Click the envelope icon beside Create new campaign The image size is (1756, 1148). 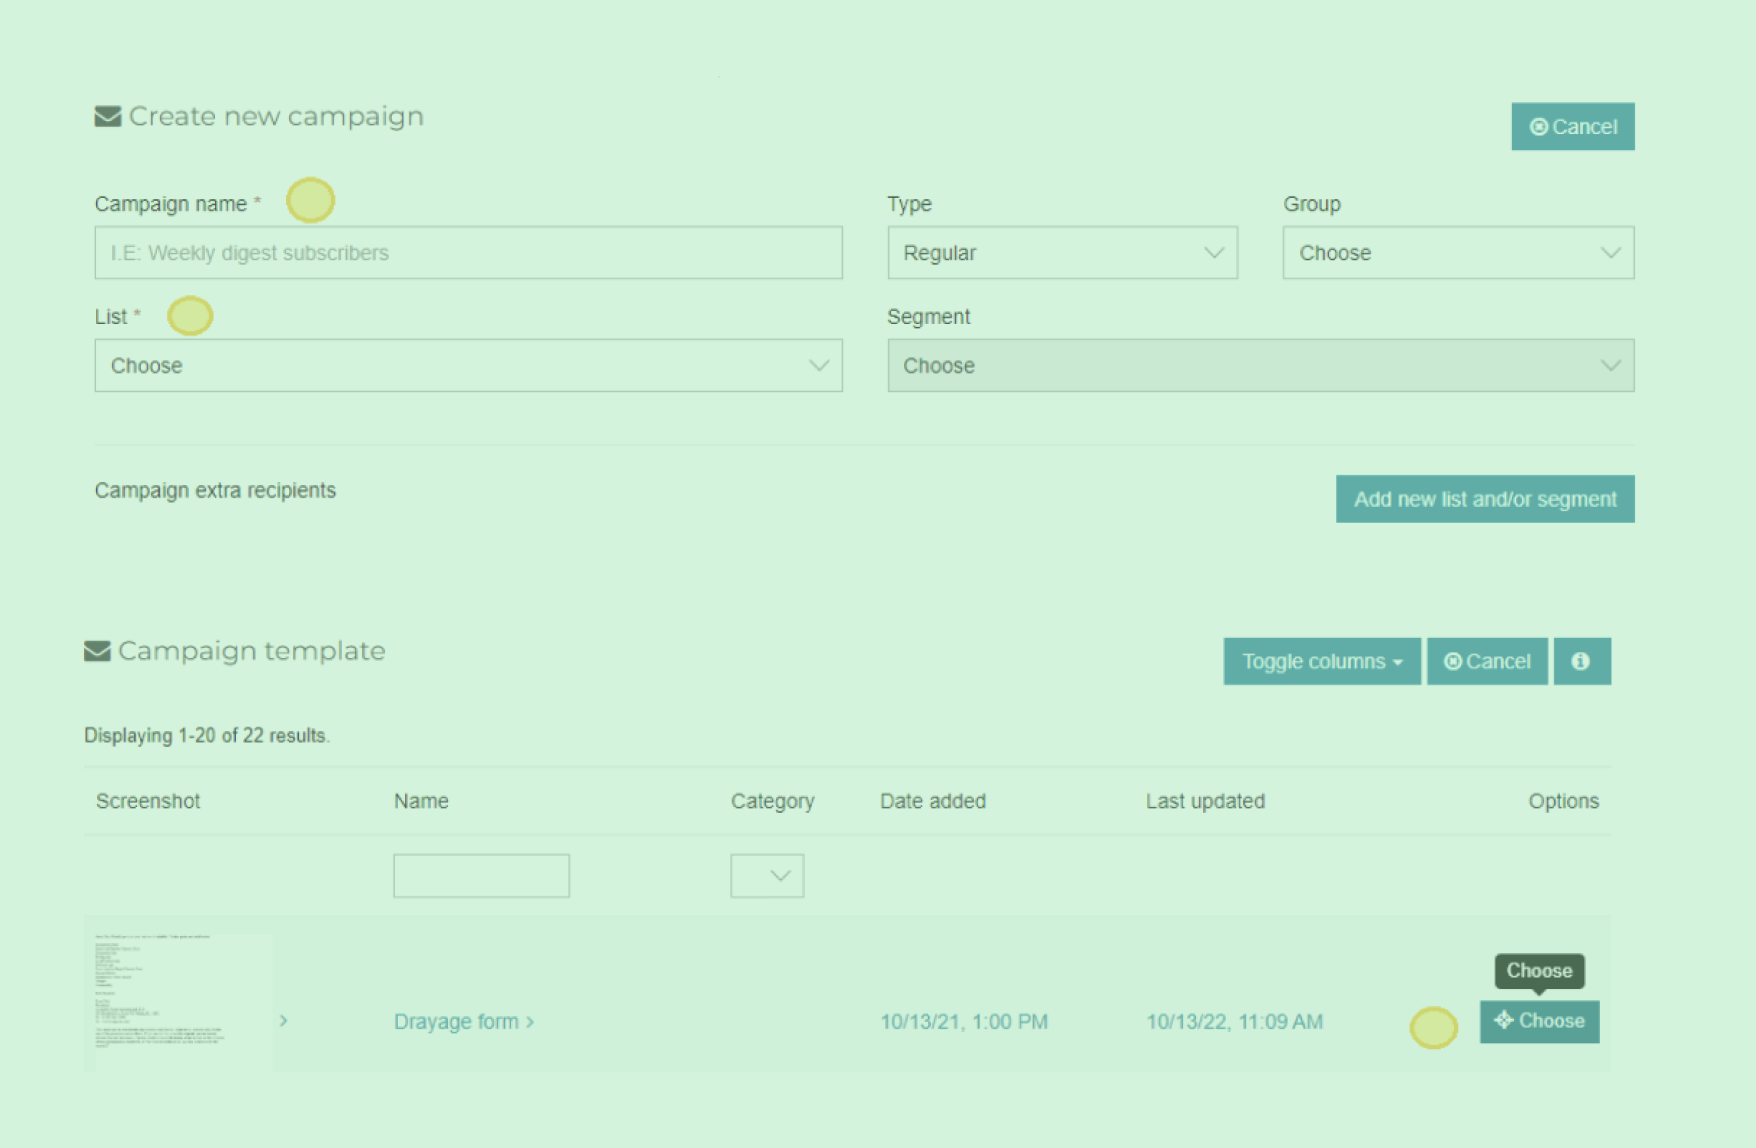coord(108,117)
